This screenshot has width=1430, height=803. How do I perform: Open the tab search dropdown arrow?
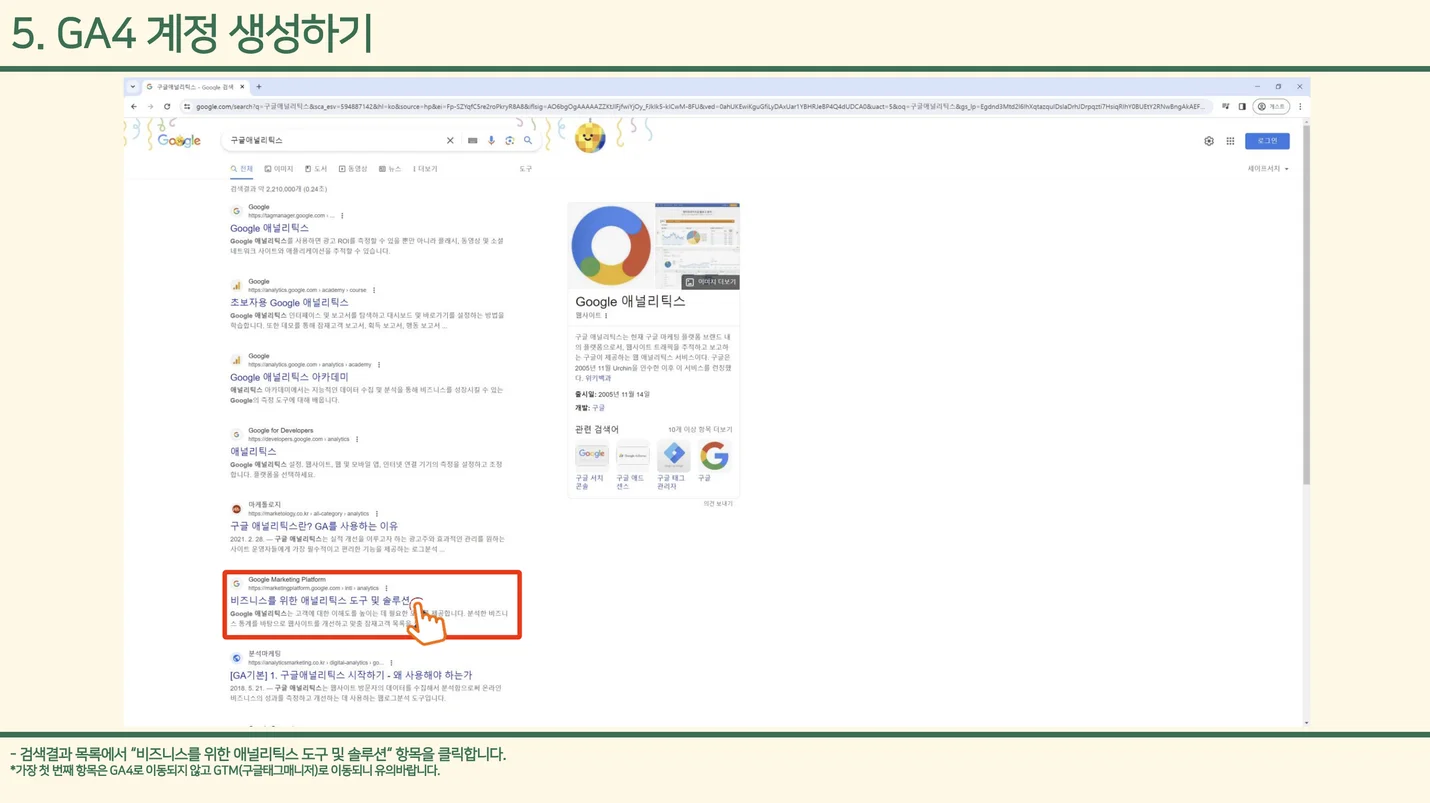133,87
